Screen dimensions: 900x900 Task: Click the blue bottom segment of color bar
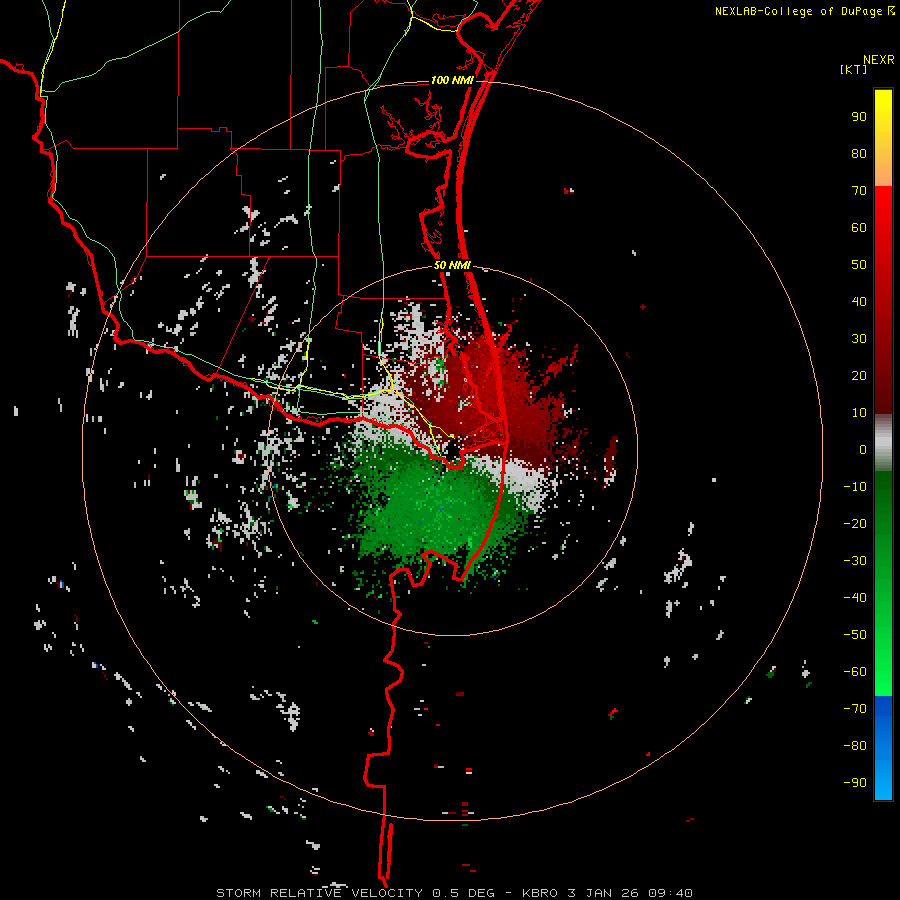(x=883, y=748)
